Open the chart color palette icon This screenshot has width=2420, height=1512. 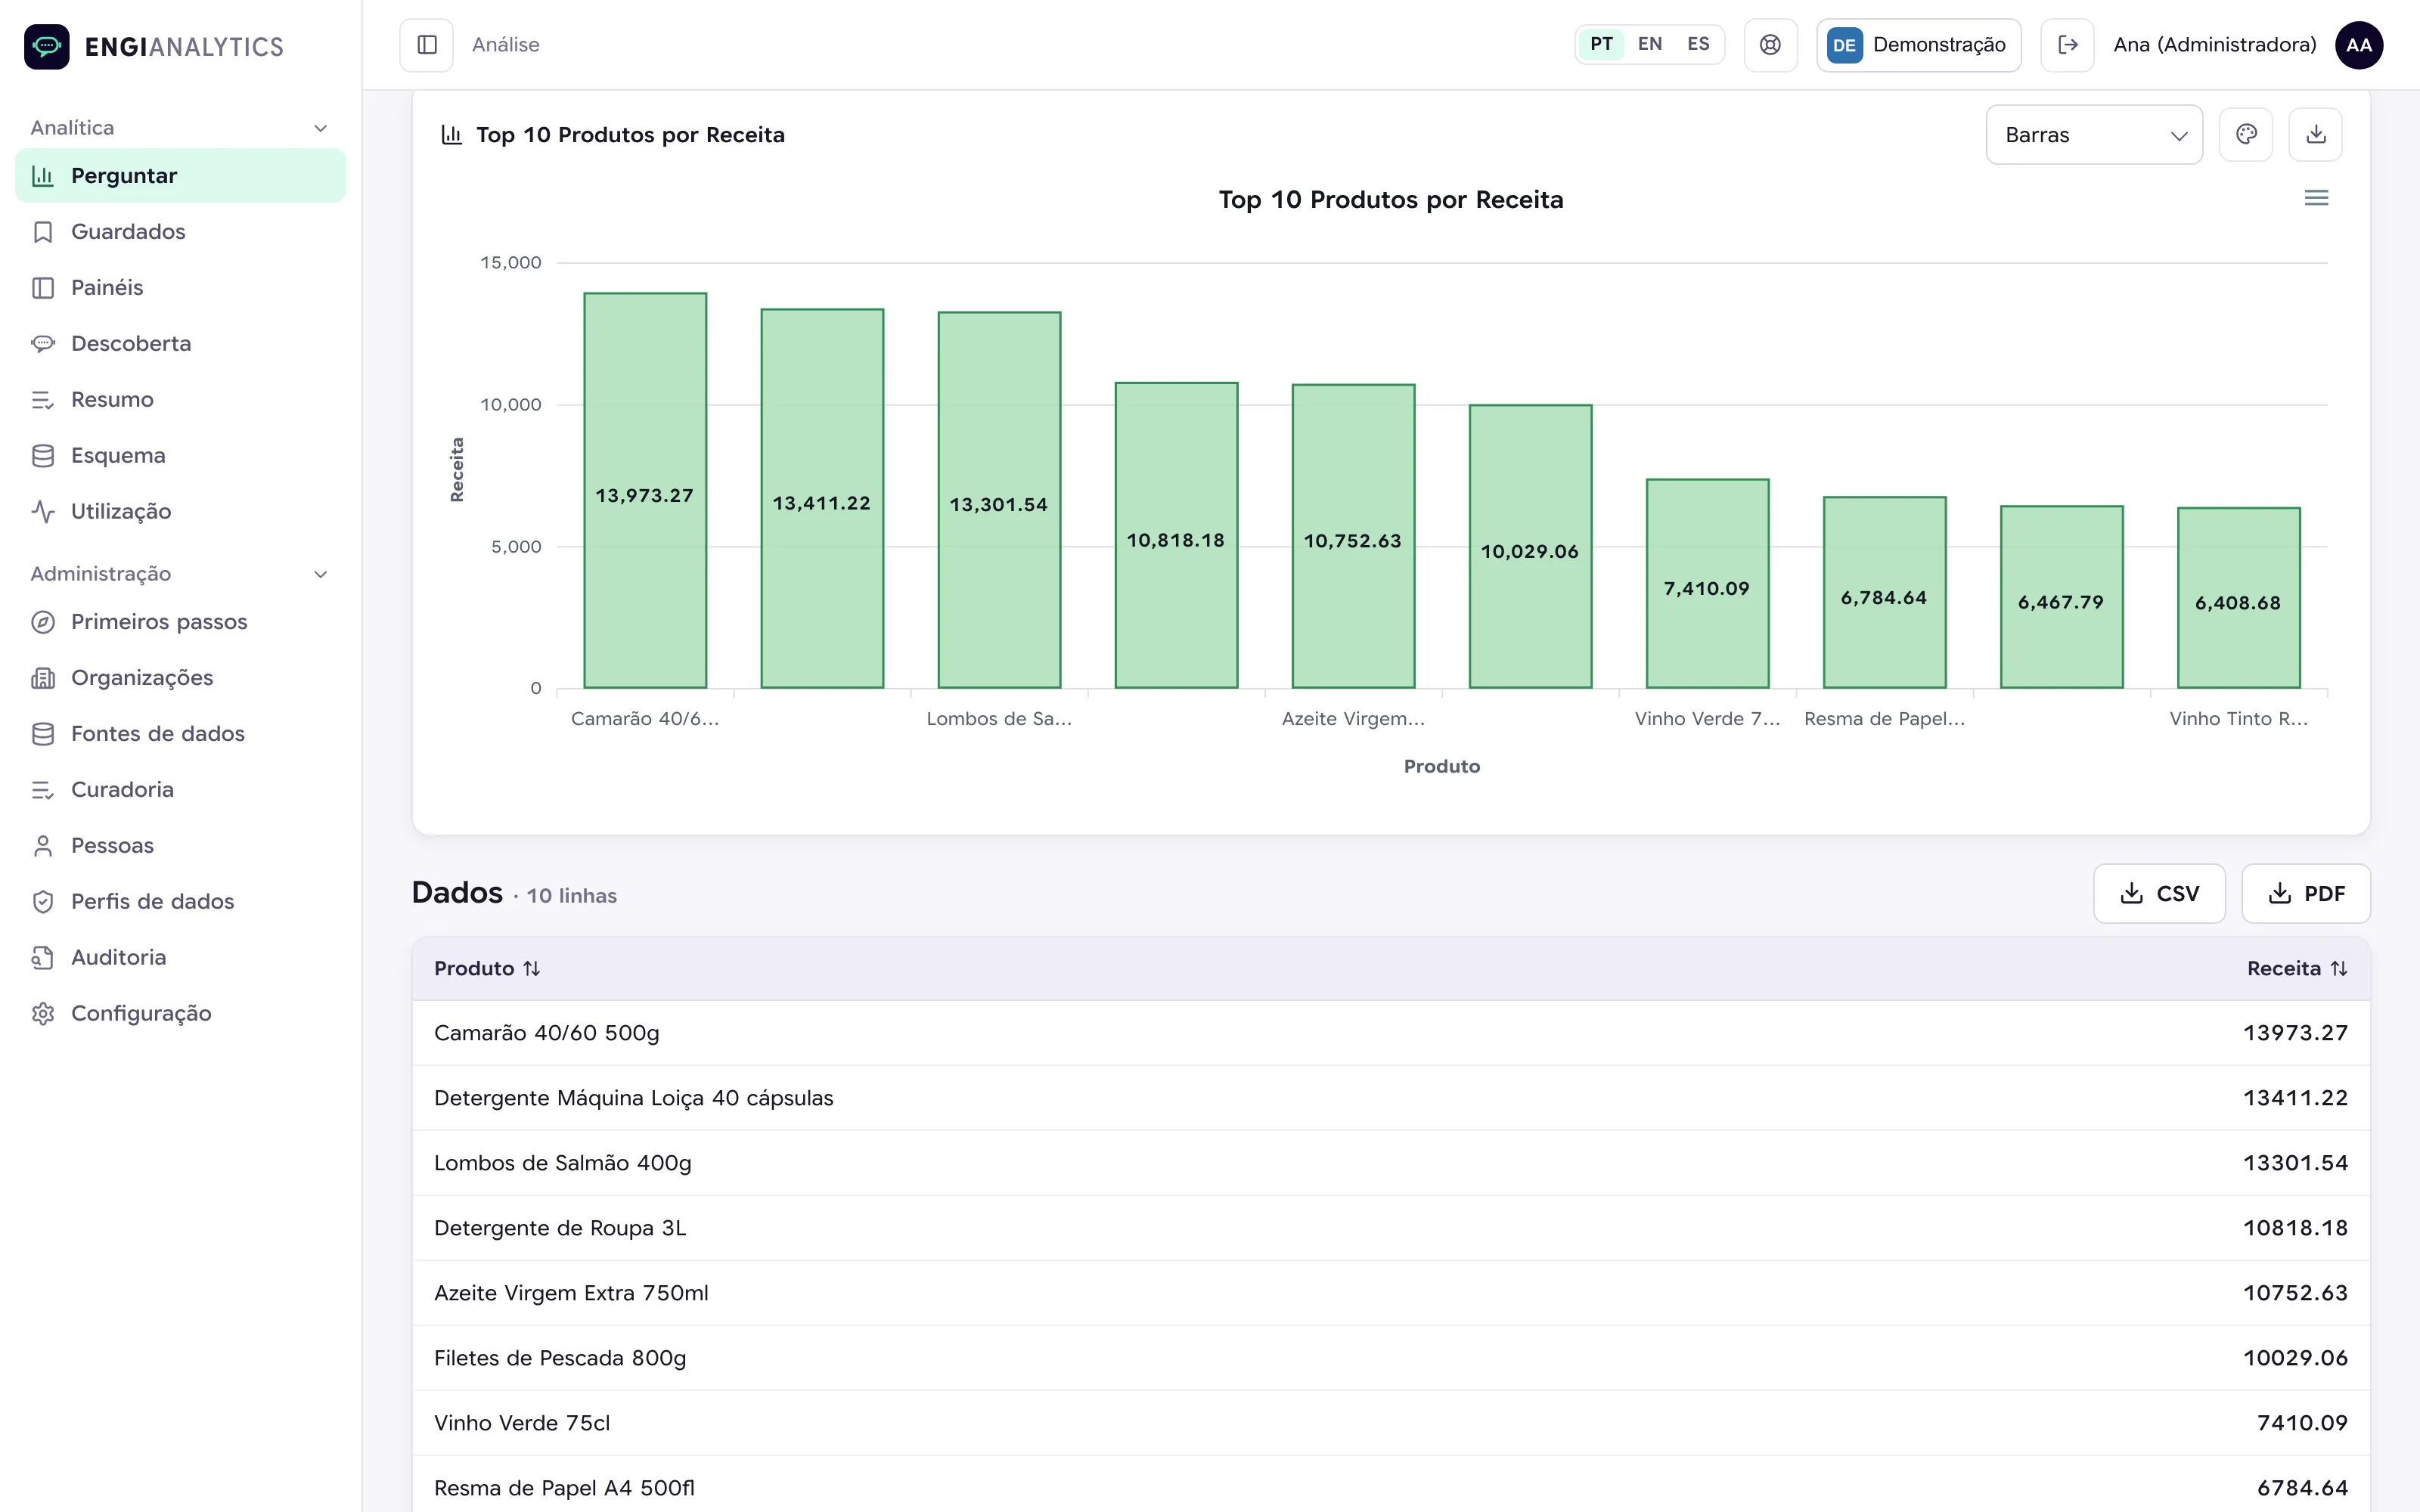pyautogui.click(x=2246, y=134)
